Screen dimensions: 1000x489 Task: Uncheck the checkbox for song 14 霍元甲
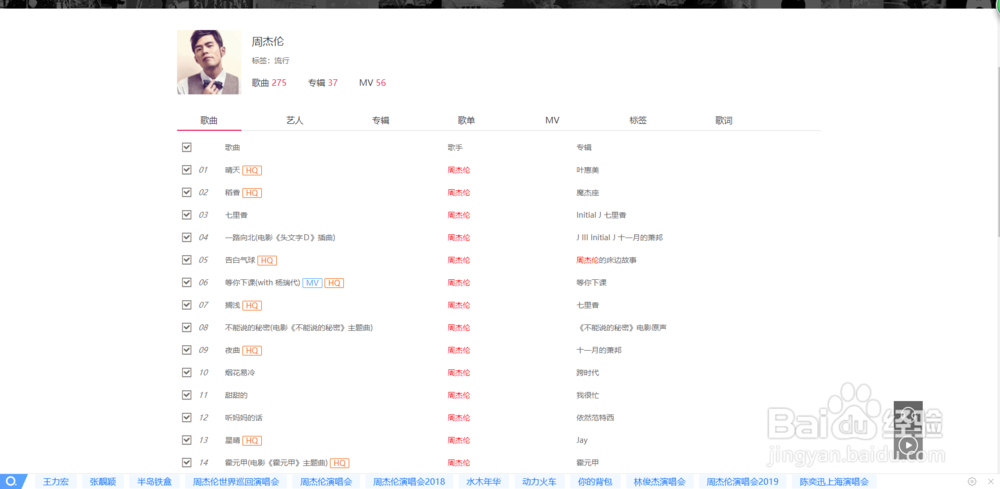187,462
